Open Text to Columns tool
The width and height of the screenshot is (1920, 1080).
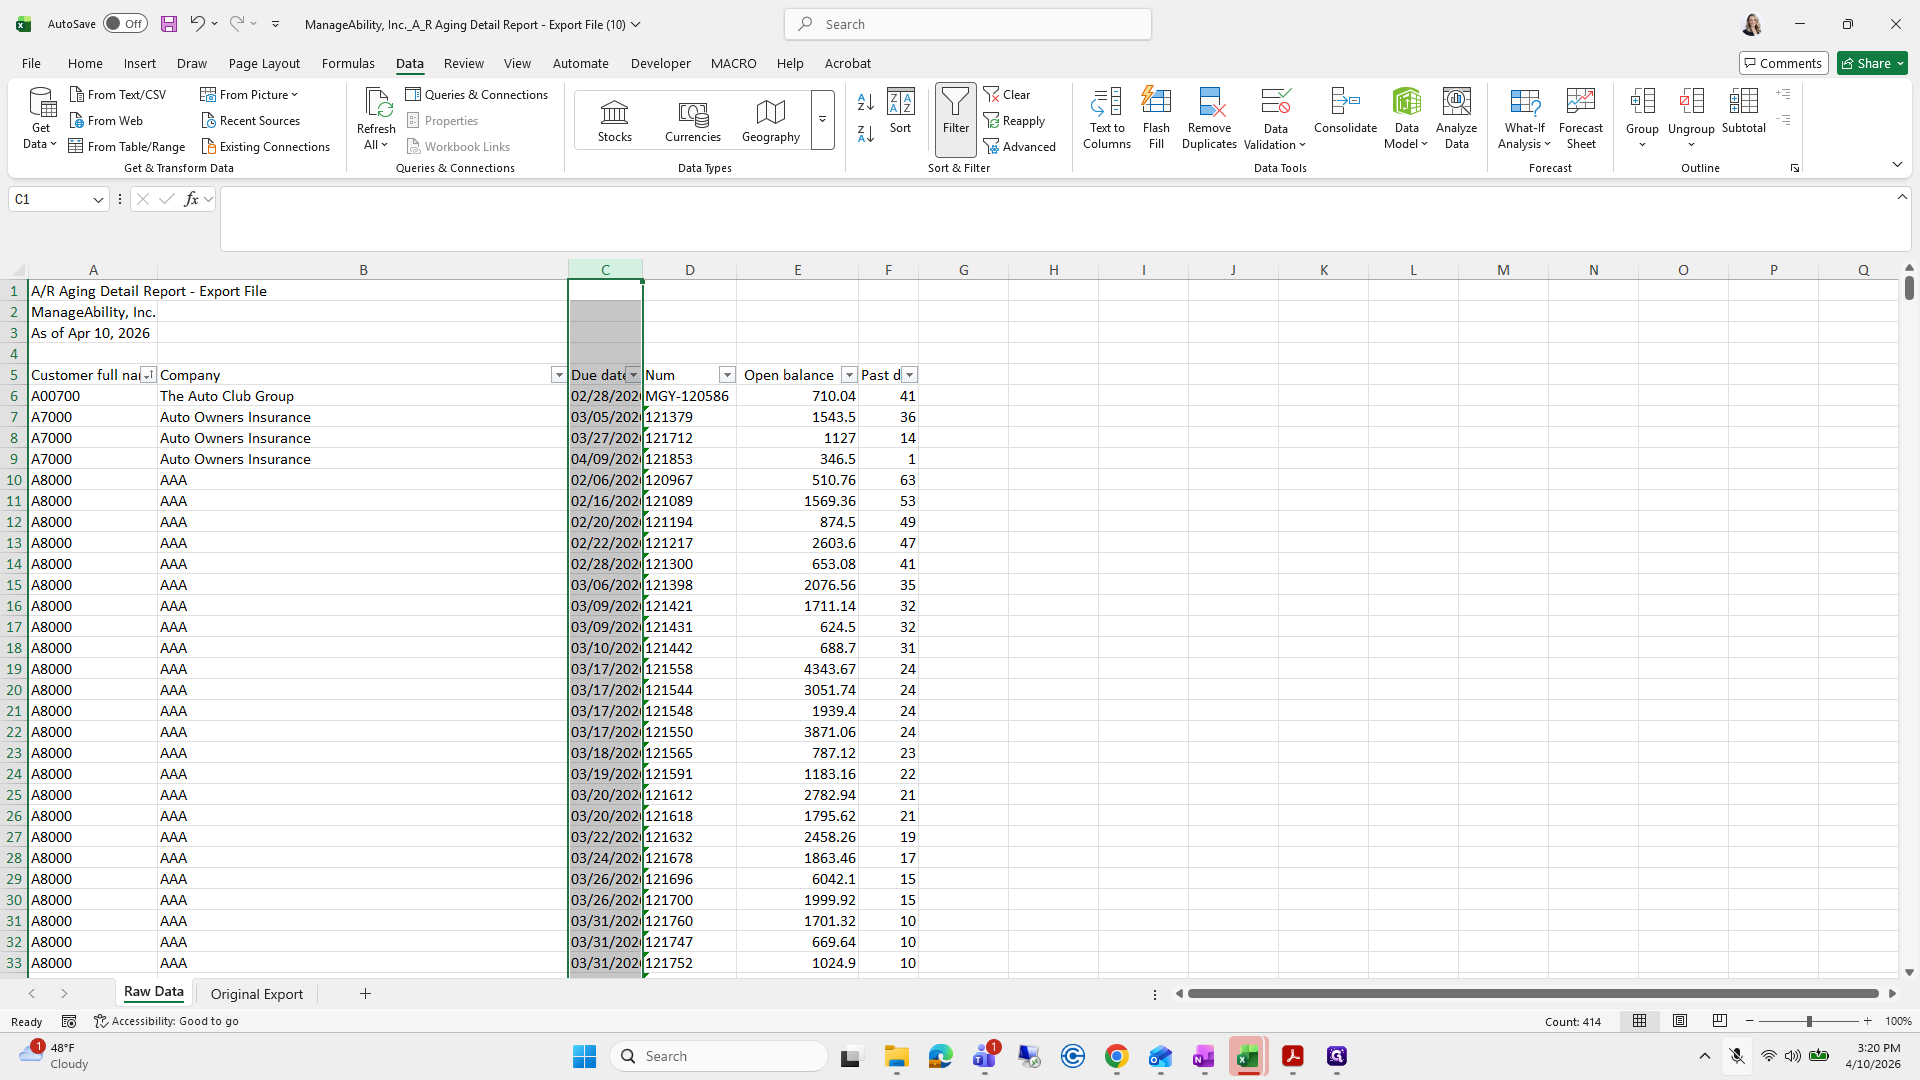click(1106, 118)
